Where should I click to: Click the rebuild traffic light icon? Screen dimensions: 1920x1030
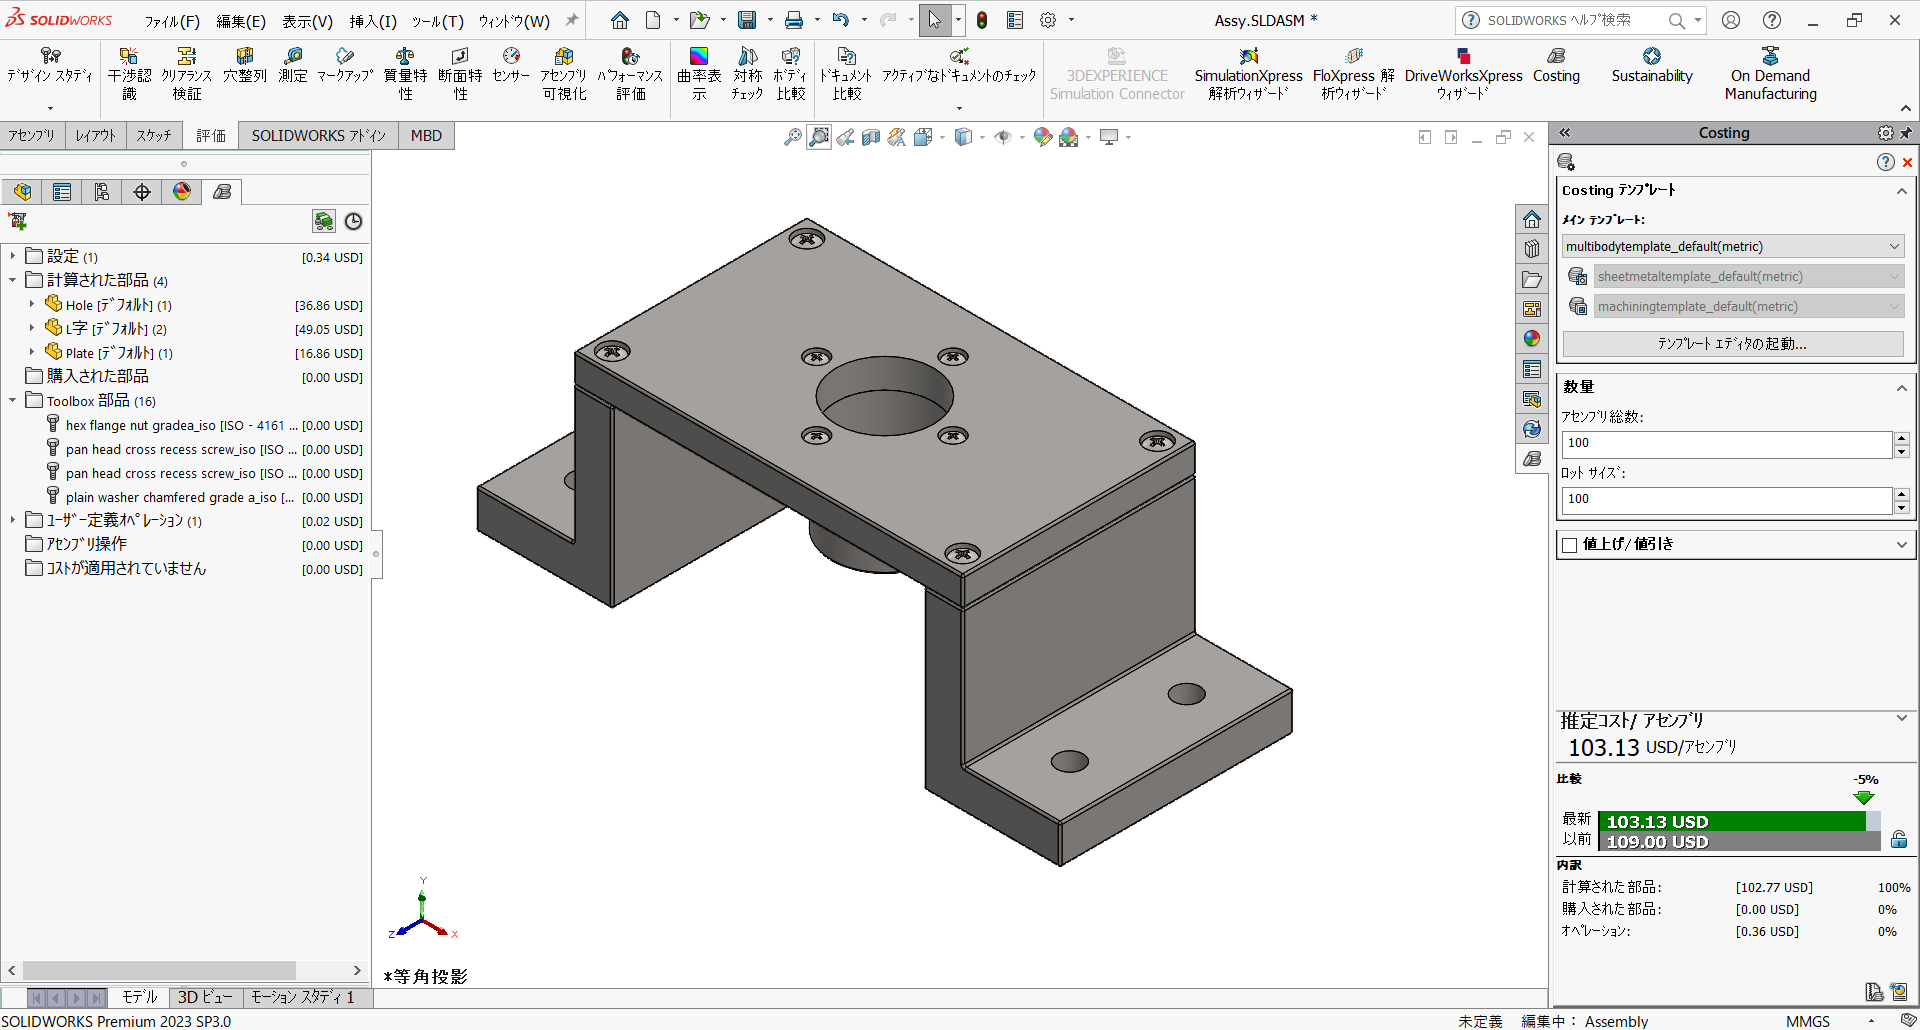[x=982, y=20]
